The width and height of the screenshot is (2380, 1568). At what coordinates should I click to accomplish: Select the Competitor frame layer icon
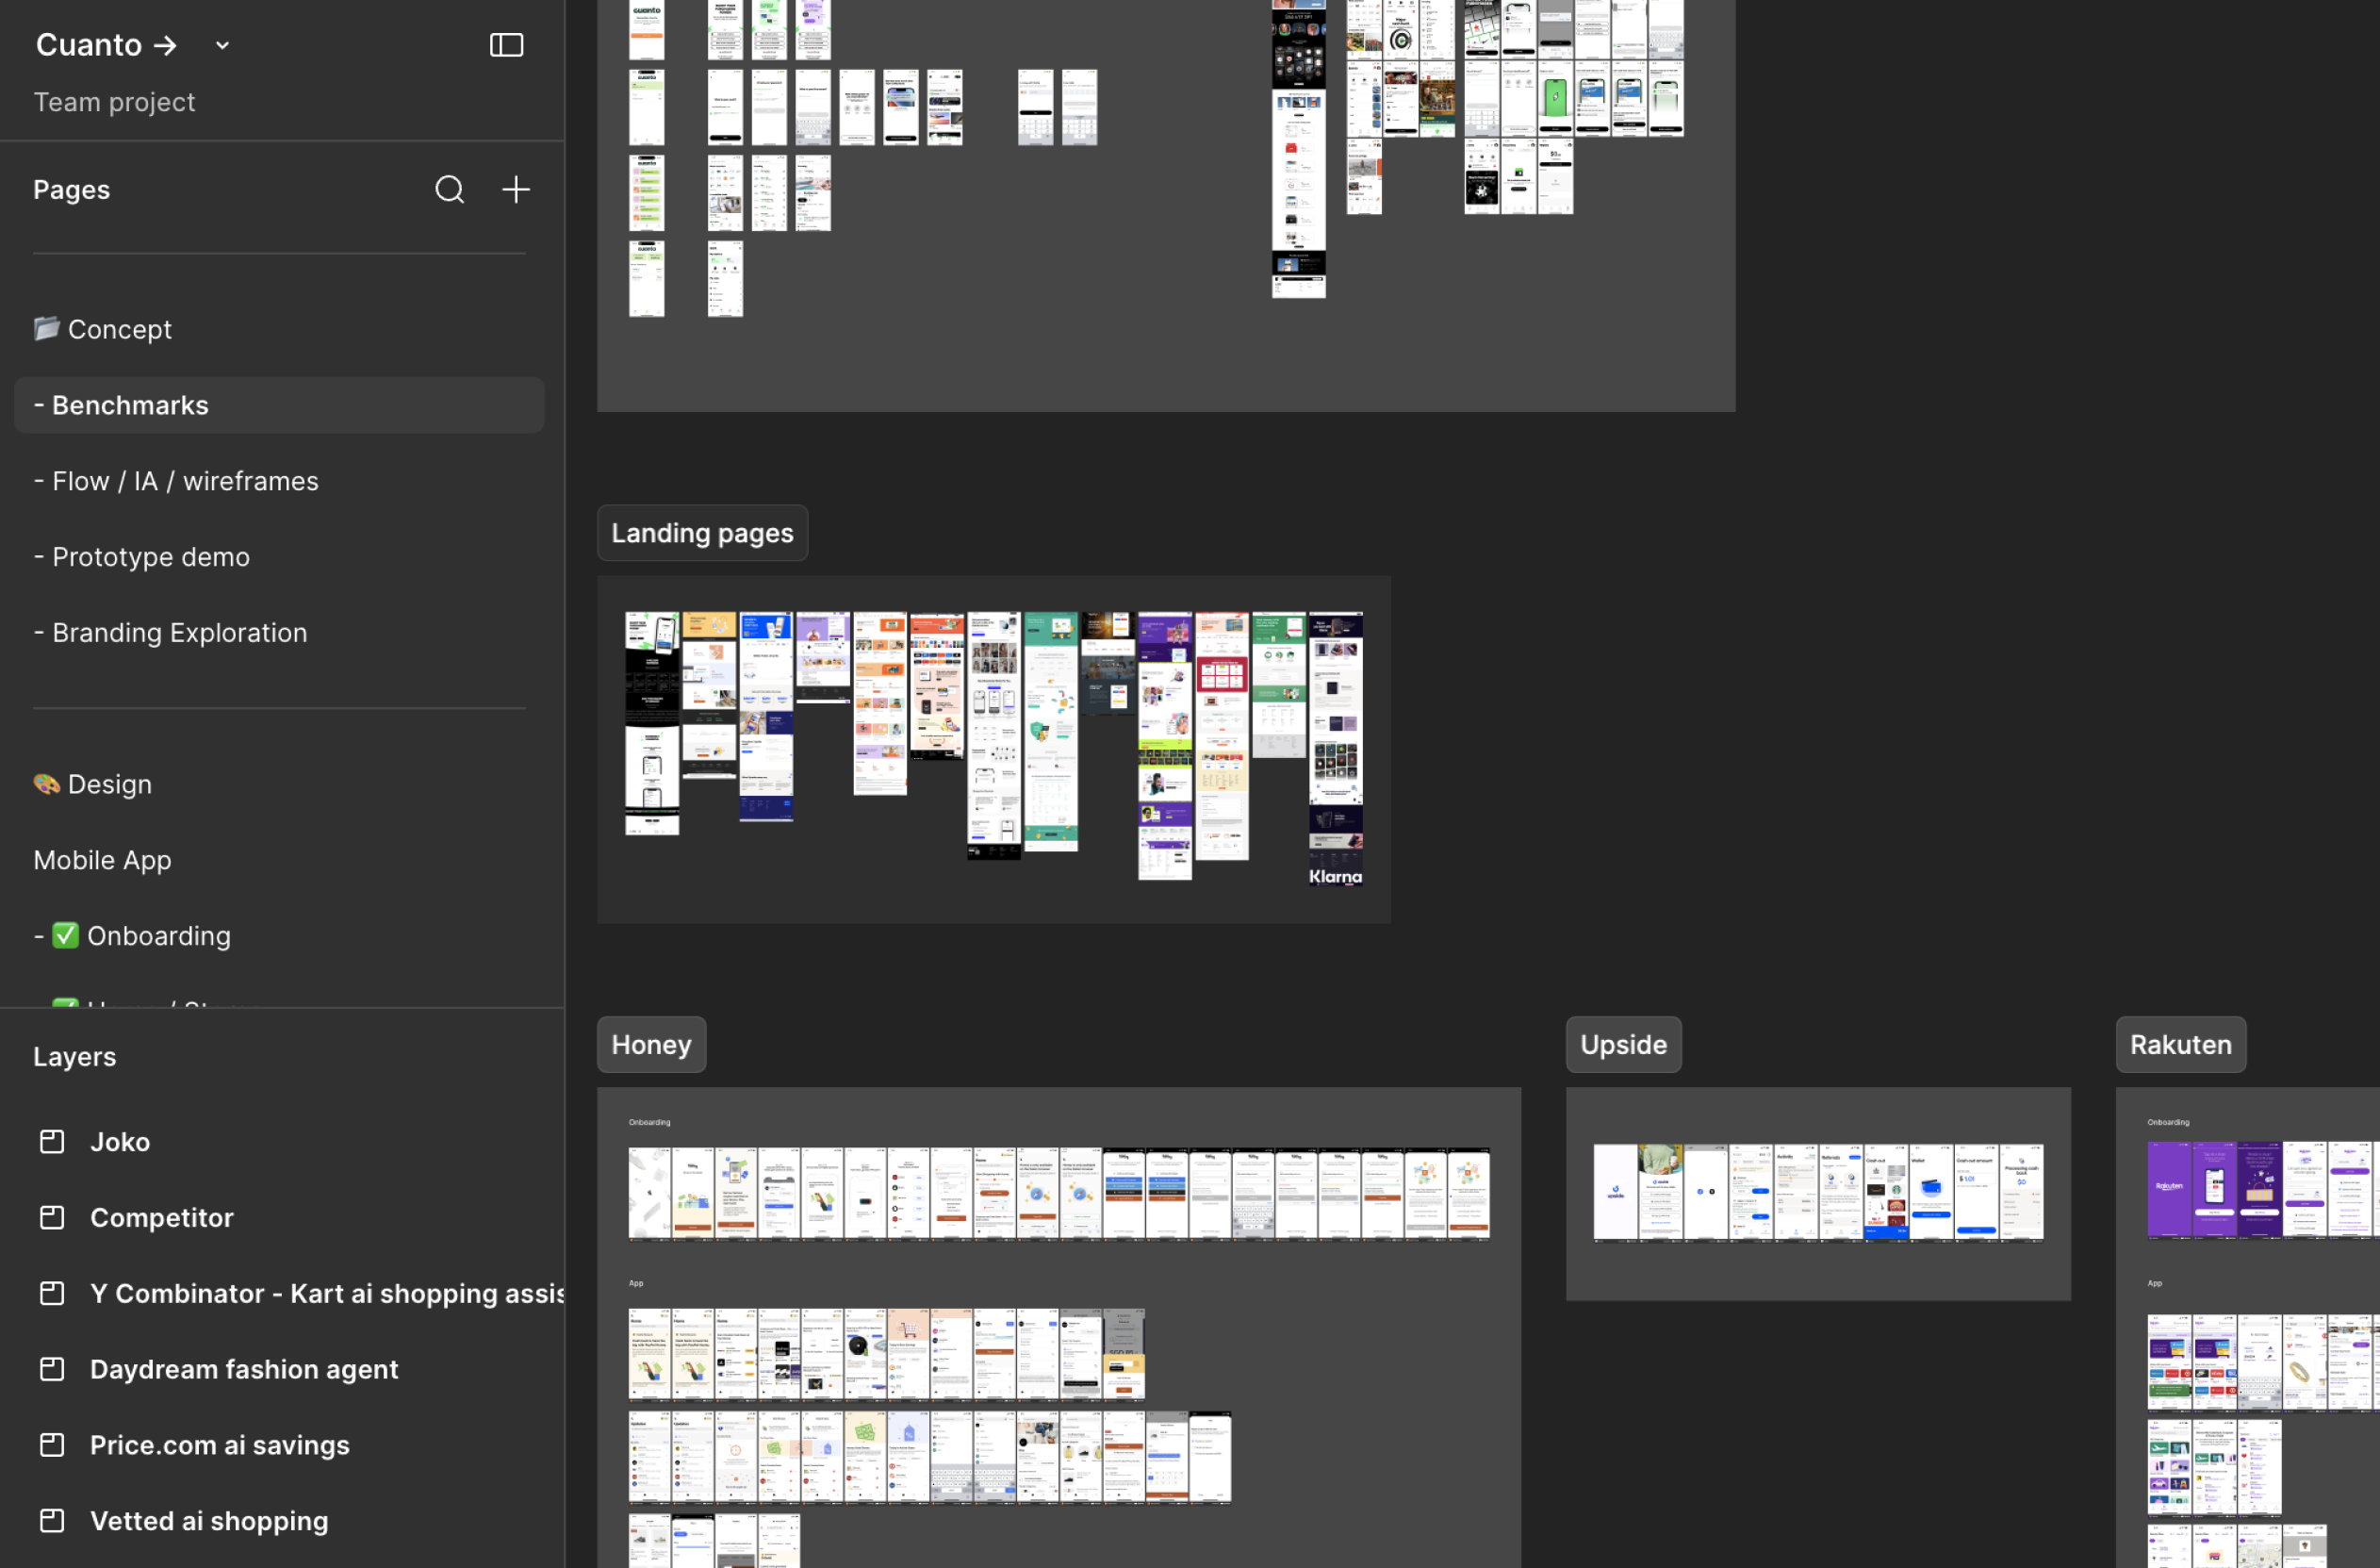pyautogui.click(x=52, y=1218)
